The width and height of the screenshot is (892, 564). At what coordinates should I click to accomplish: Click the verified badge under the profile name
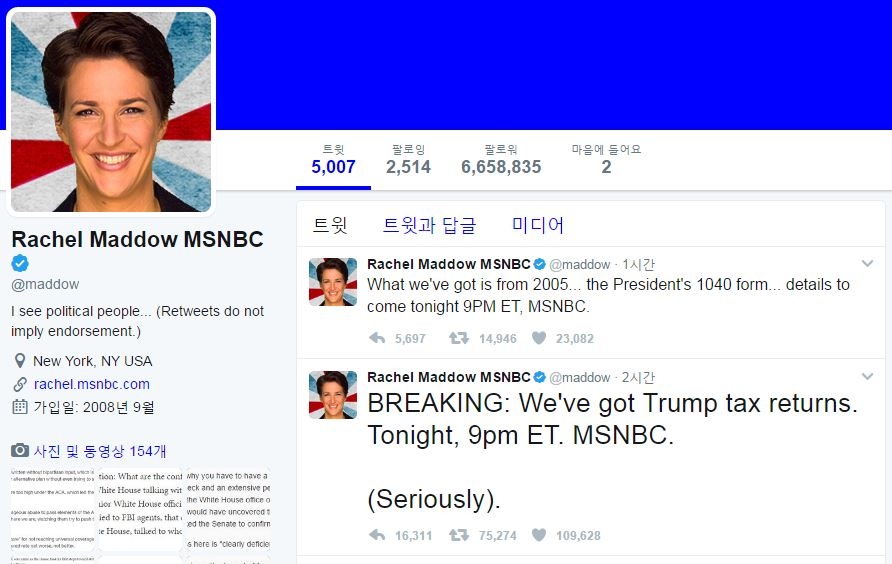pos(20,263)
